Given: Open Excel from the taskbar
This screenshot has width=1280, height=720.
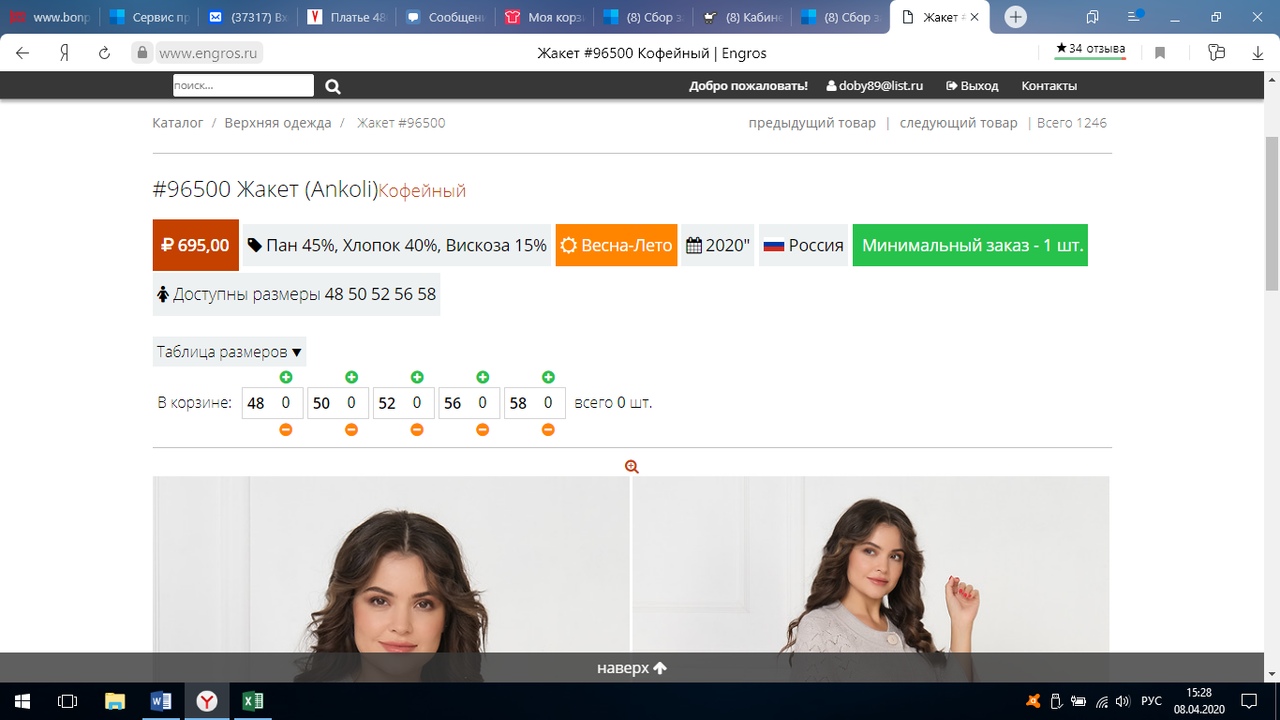Looking at the screenshot, I should 253,701.
